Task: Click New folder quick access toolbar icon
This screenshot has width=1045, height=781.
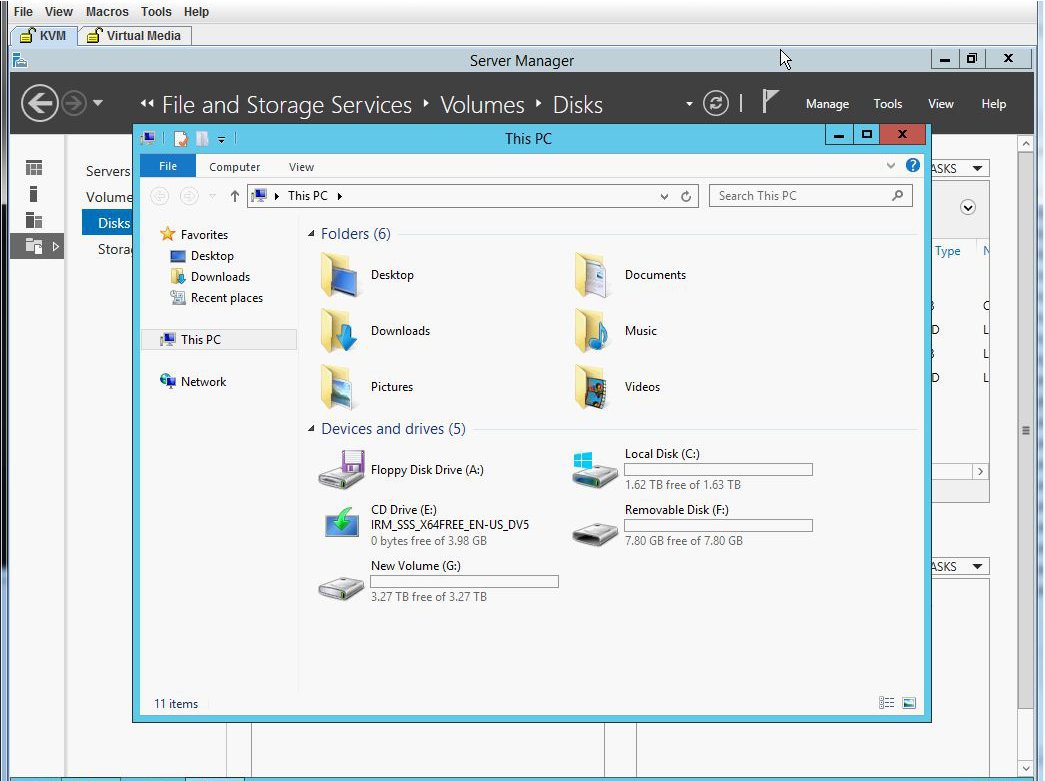Action: tap(202, 139)
